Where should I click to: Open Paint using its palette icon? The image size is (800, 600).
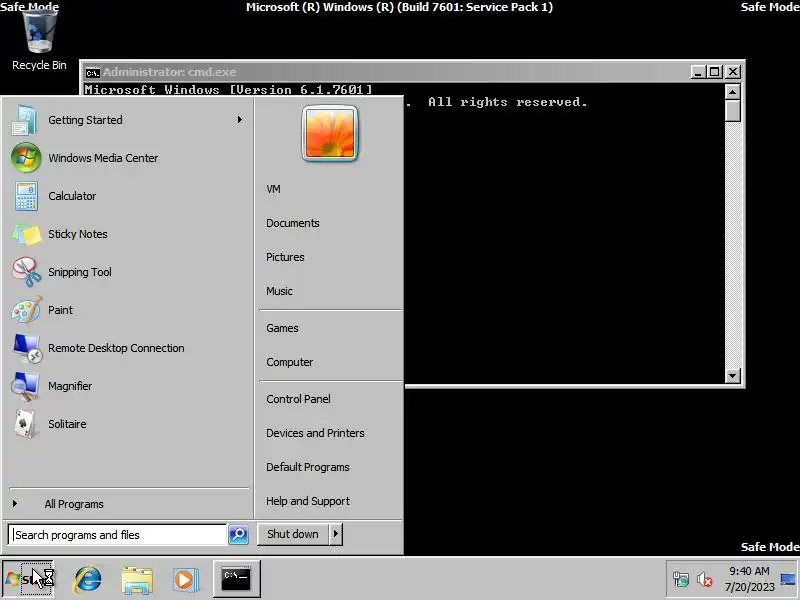[x=27, y=310]
